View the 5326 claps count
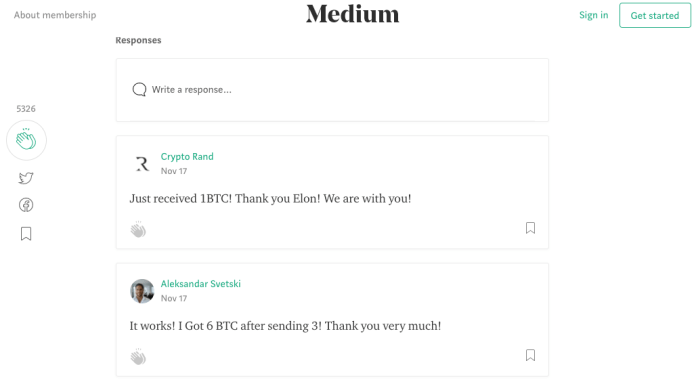This screenshot has width=696, height=386. tap(26, 109)
